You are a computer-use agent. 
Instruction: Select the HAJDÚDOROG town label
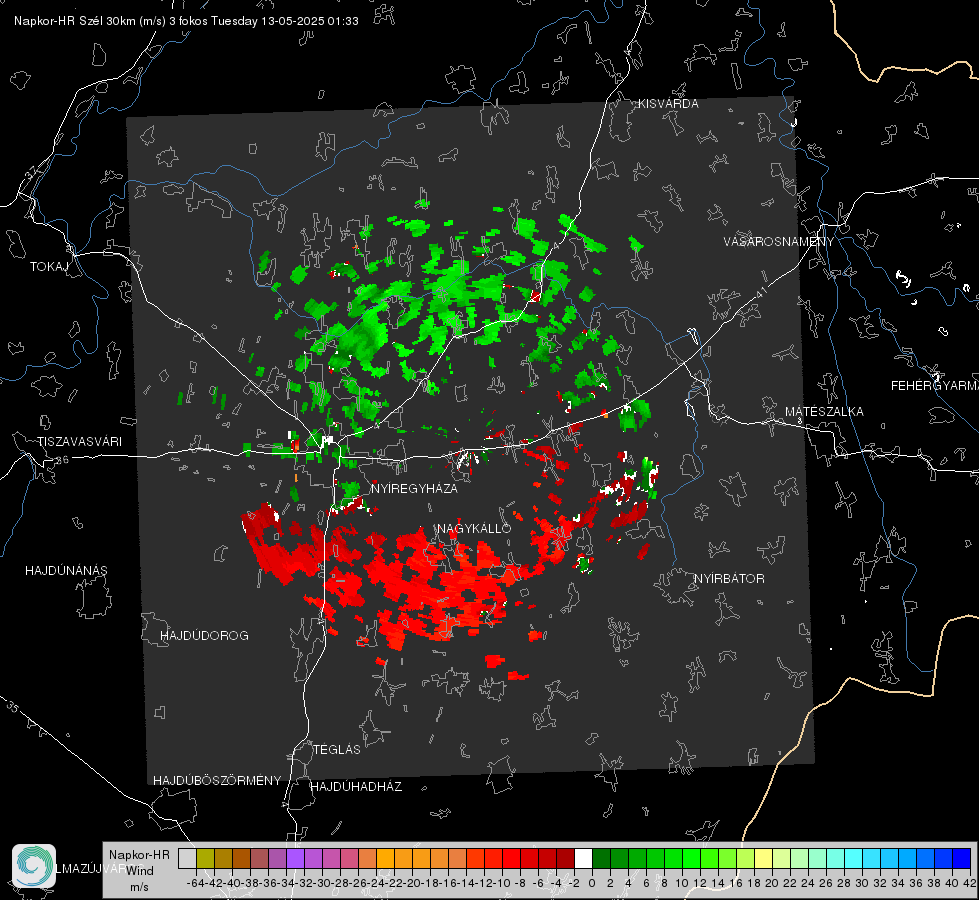pyautogui.click(x=204, y=636)
